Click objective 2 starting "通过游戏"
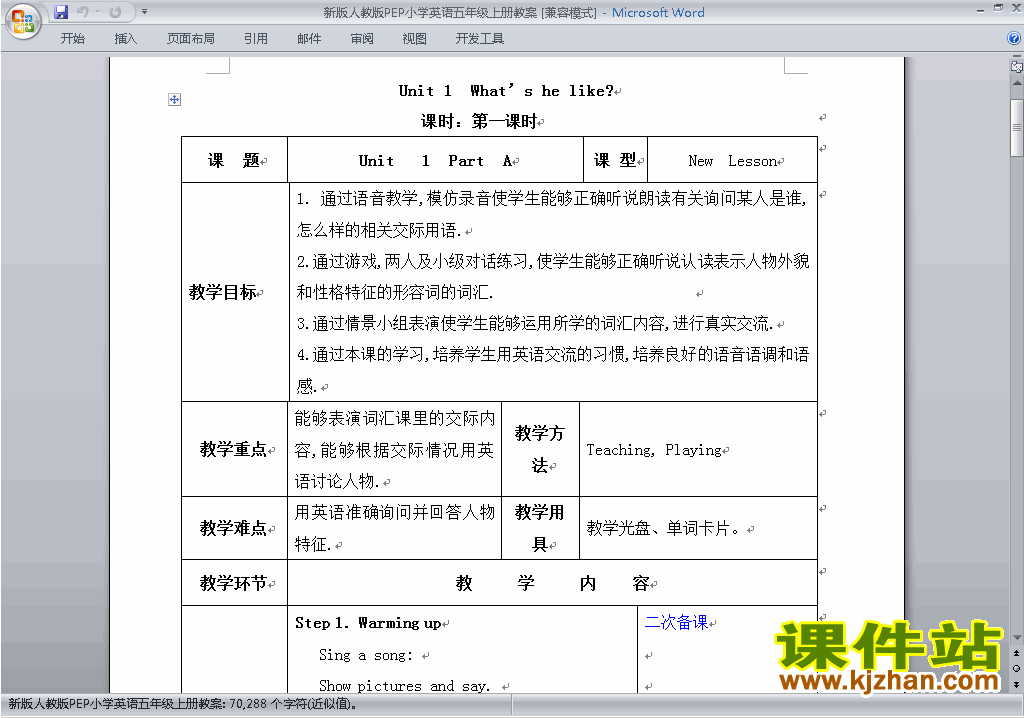 pos(552,276)
